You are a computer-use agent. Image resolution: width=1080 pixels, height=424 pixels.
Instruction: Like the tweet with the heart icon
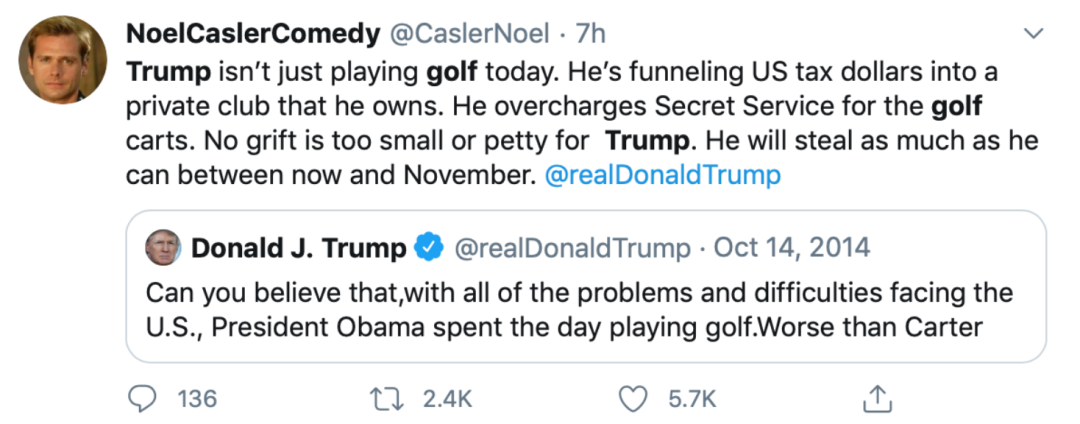(632, 399)
